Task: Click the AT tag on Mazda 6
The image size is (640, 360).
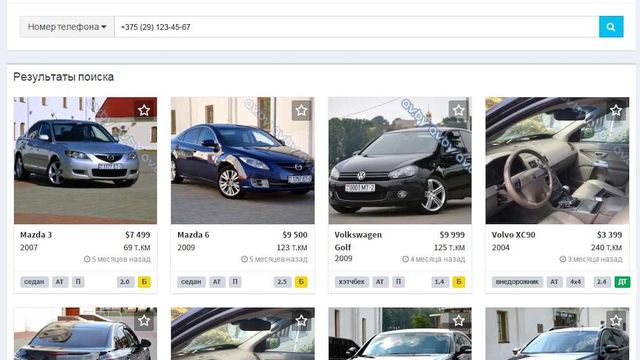Action: (217, 282)
